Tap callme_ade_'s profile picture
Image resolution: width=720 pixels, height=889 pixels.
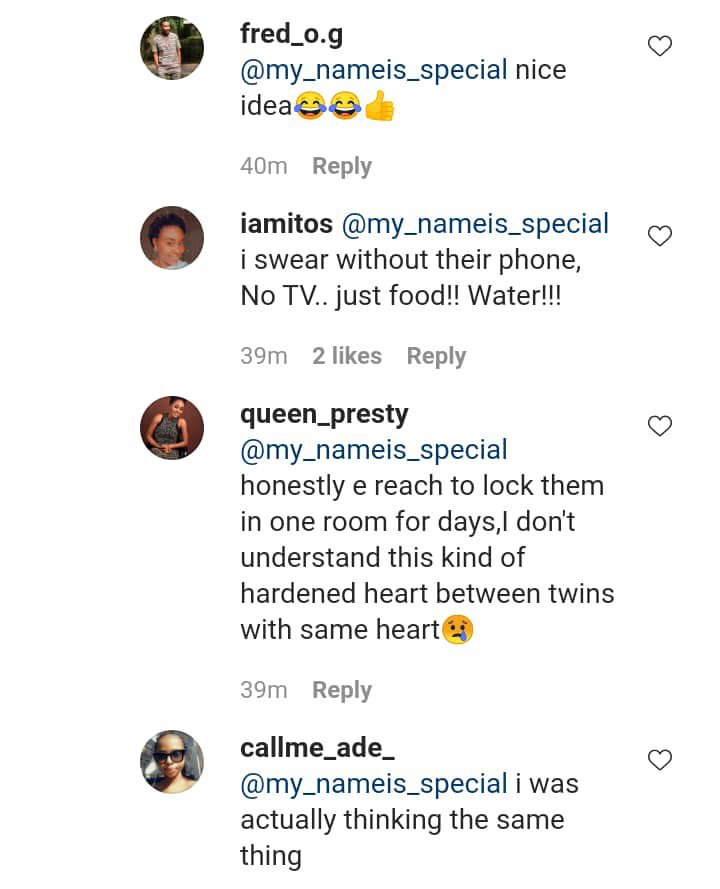click(172, 761)
